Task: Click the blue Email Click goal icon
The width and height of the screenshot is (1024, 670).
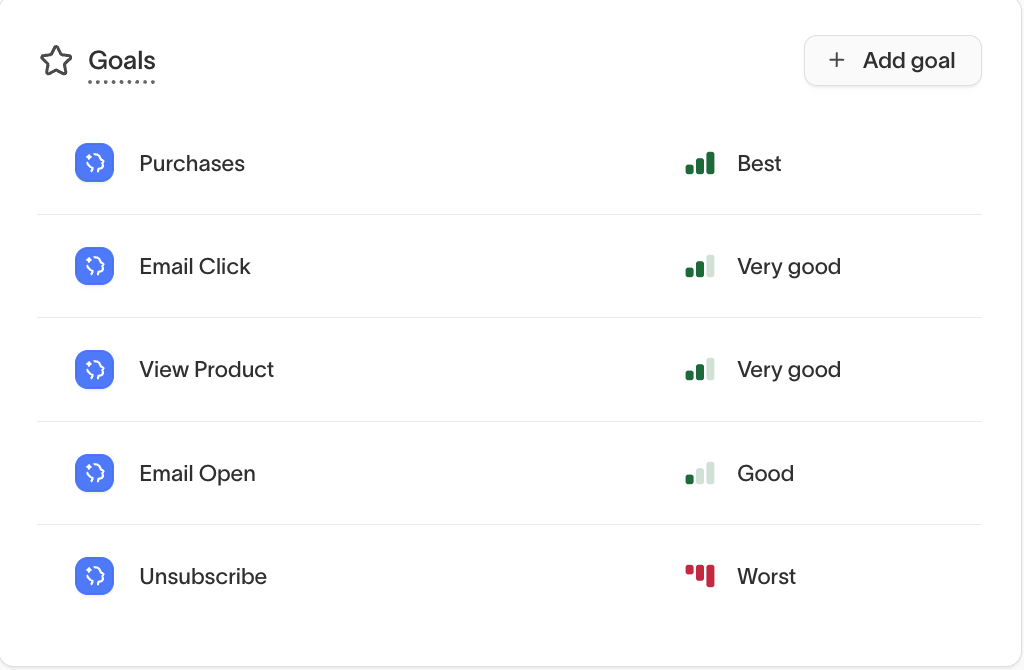Action: [94, 266]
